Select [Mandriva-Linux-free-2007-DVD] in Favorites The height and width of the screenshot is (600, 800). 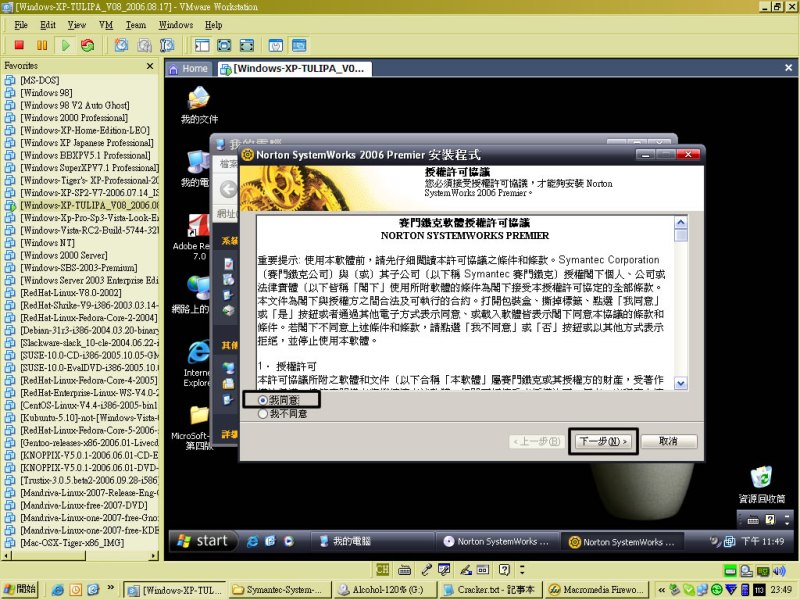[x=84, y=505]
